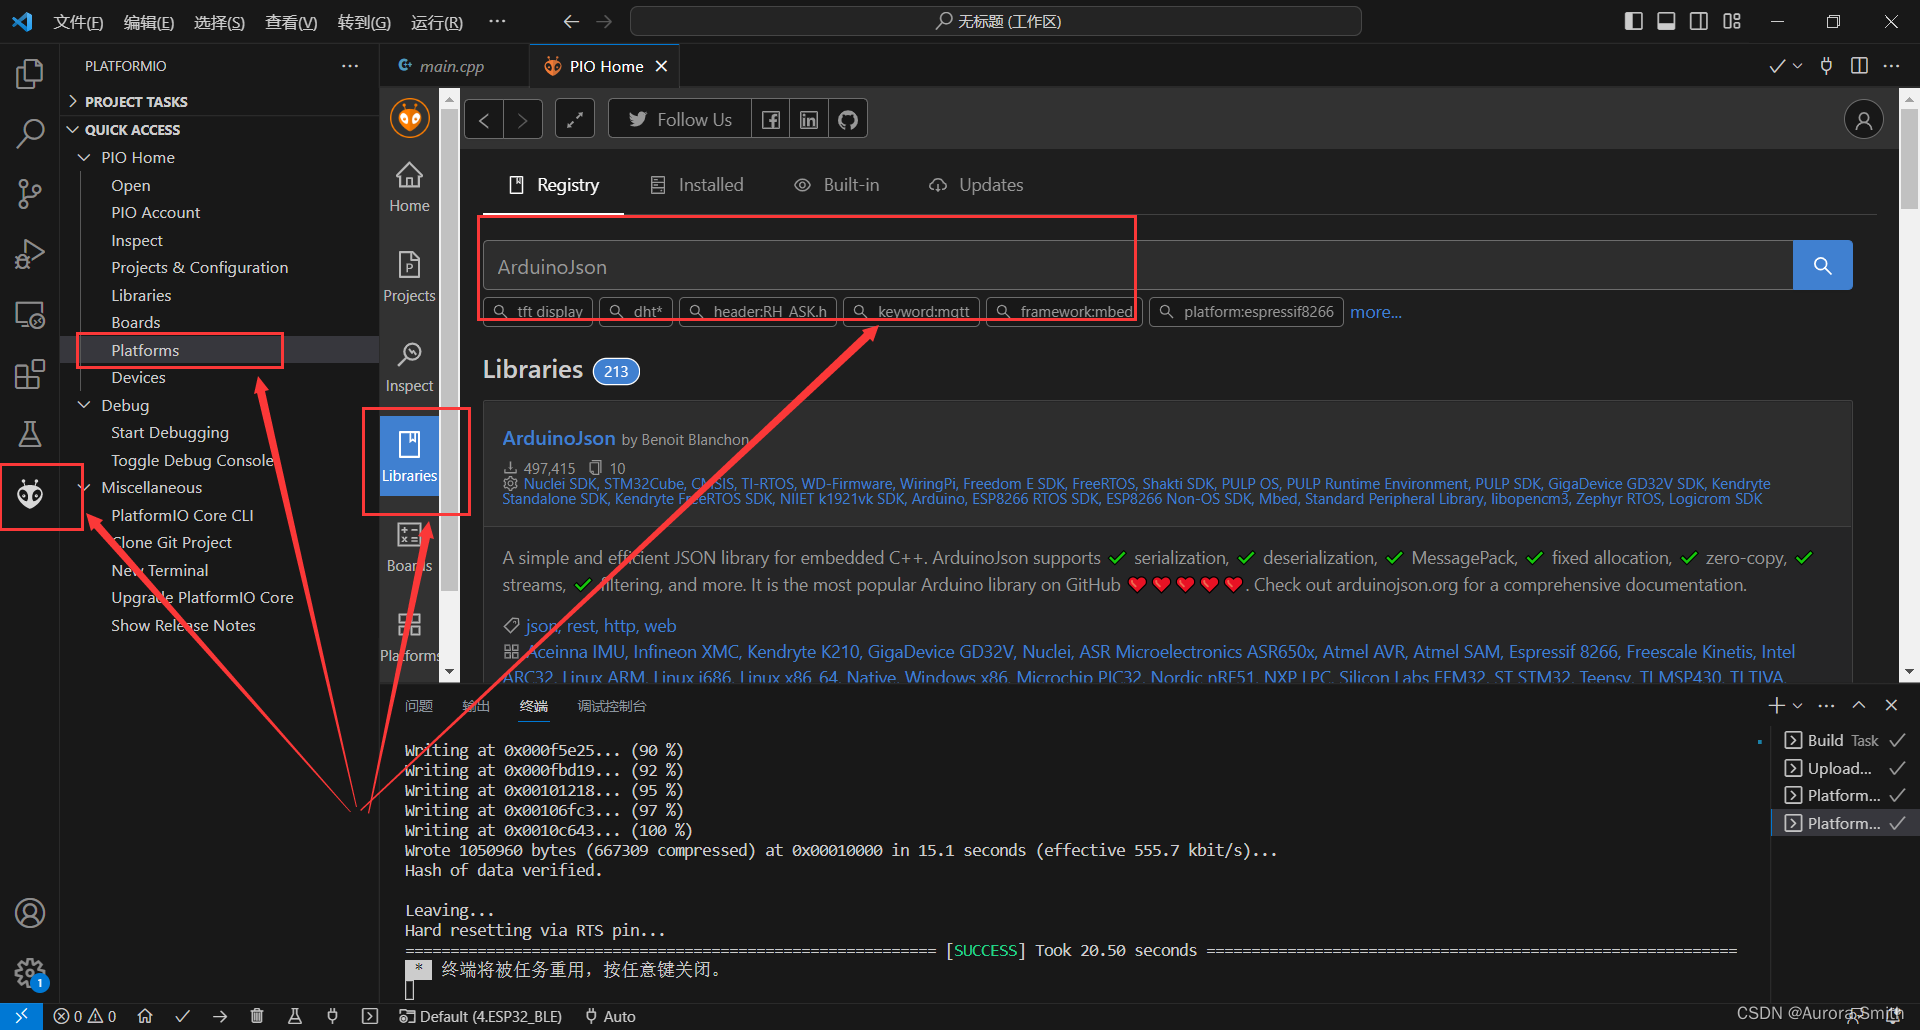
Task: Split the editor to the right
Action: click(1859, 66)
